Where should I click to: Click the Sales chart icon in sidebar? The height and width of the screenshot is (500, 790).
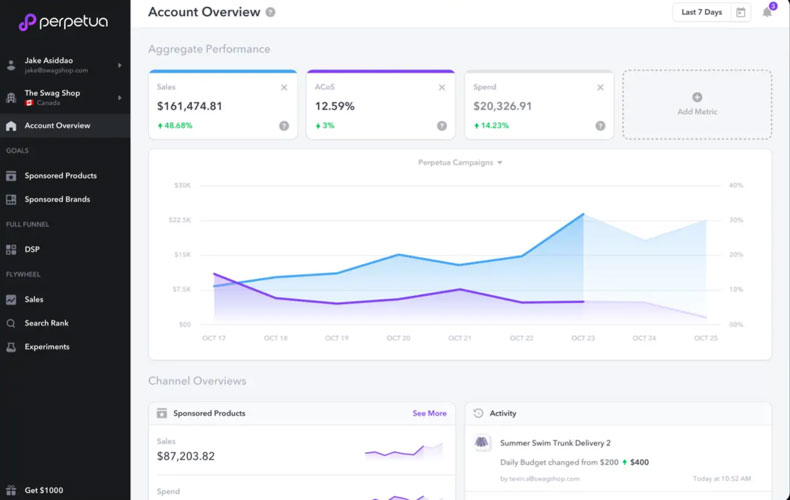[11, 300]
